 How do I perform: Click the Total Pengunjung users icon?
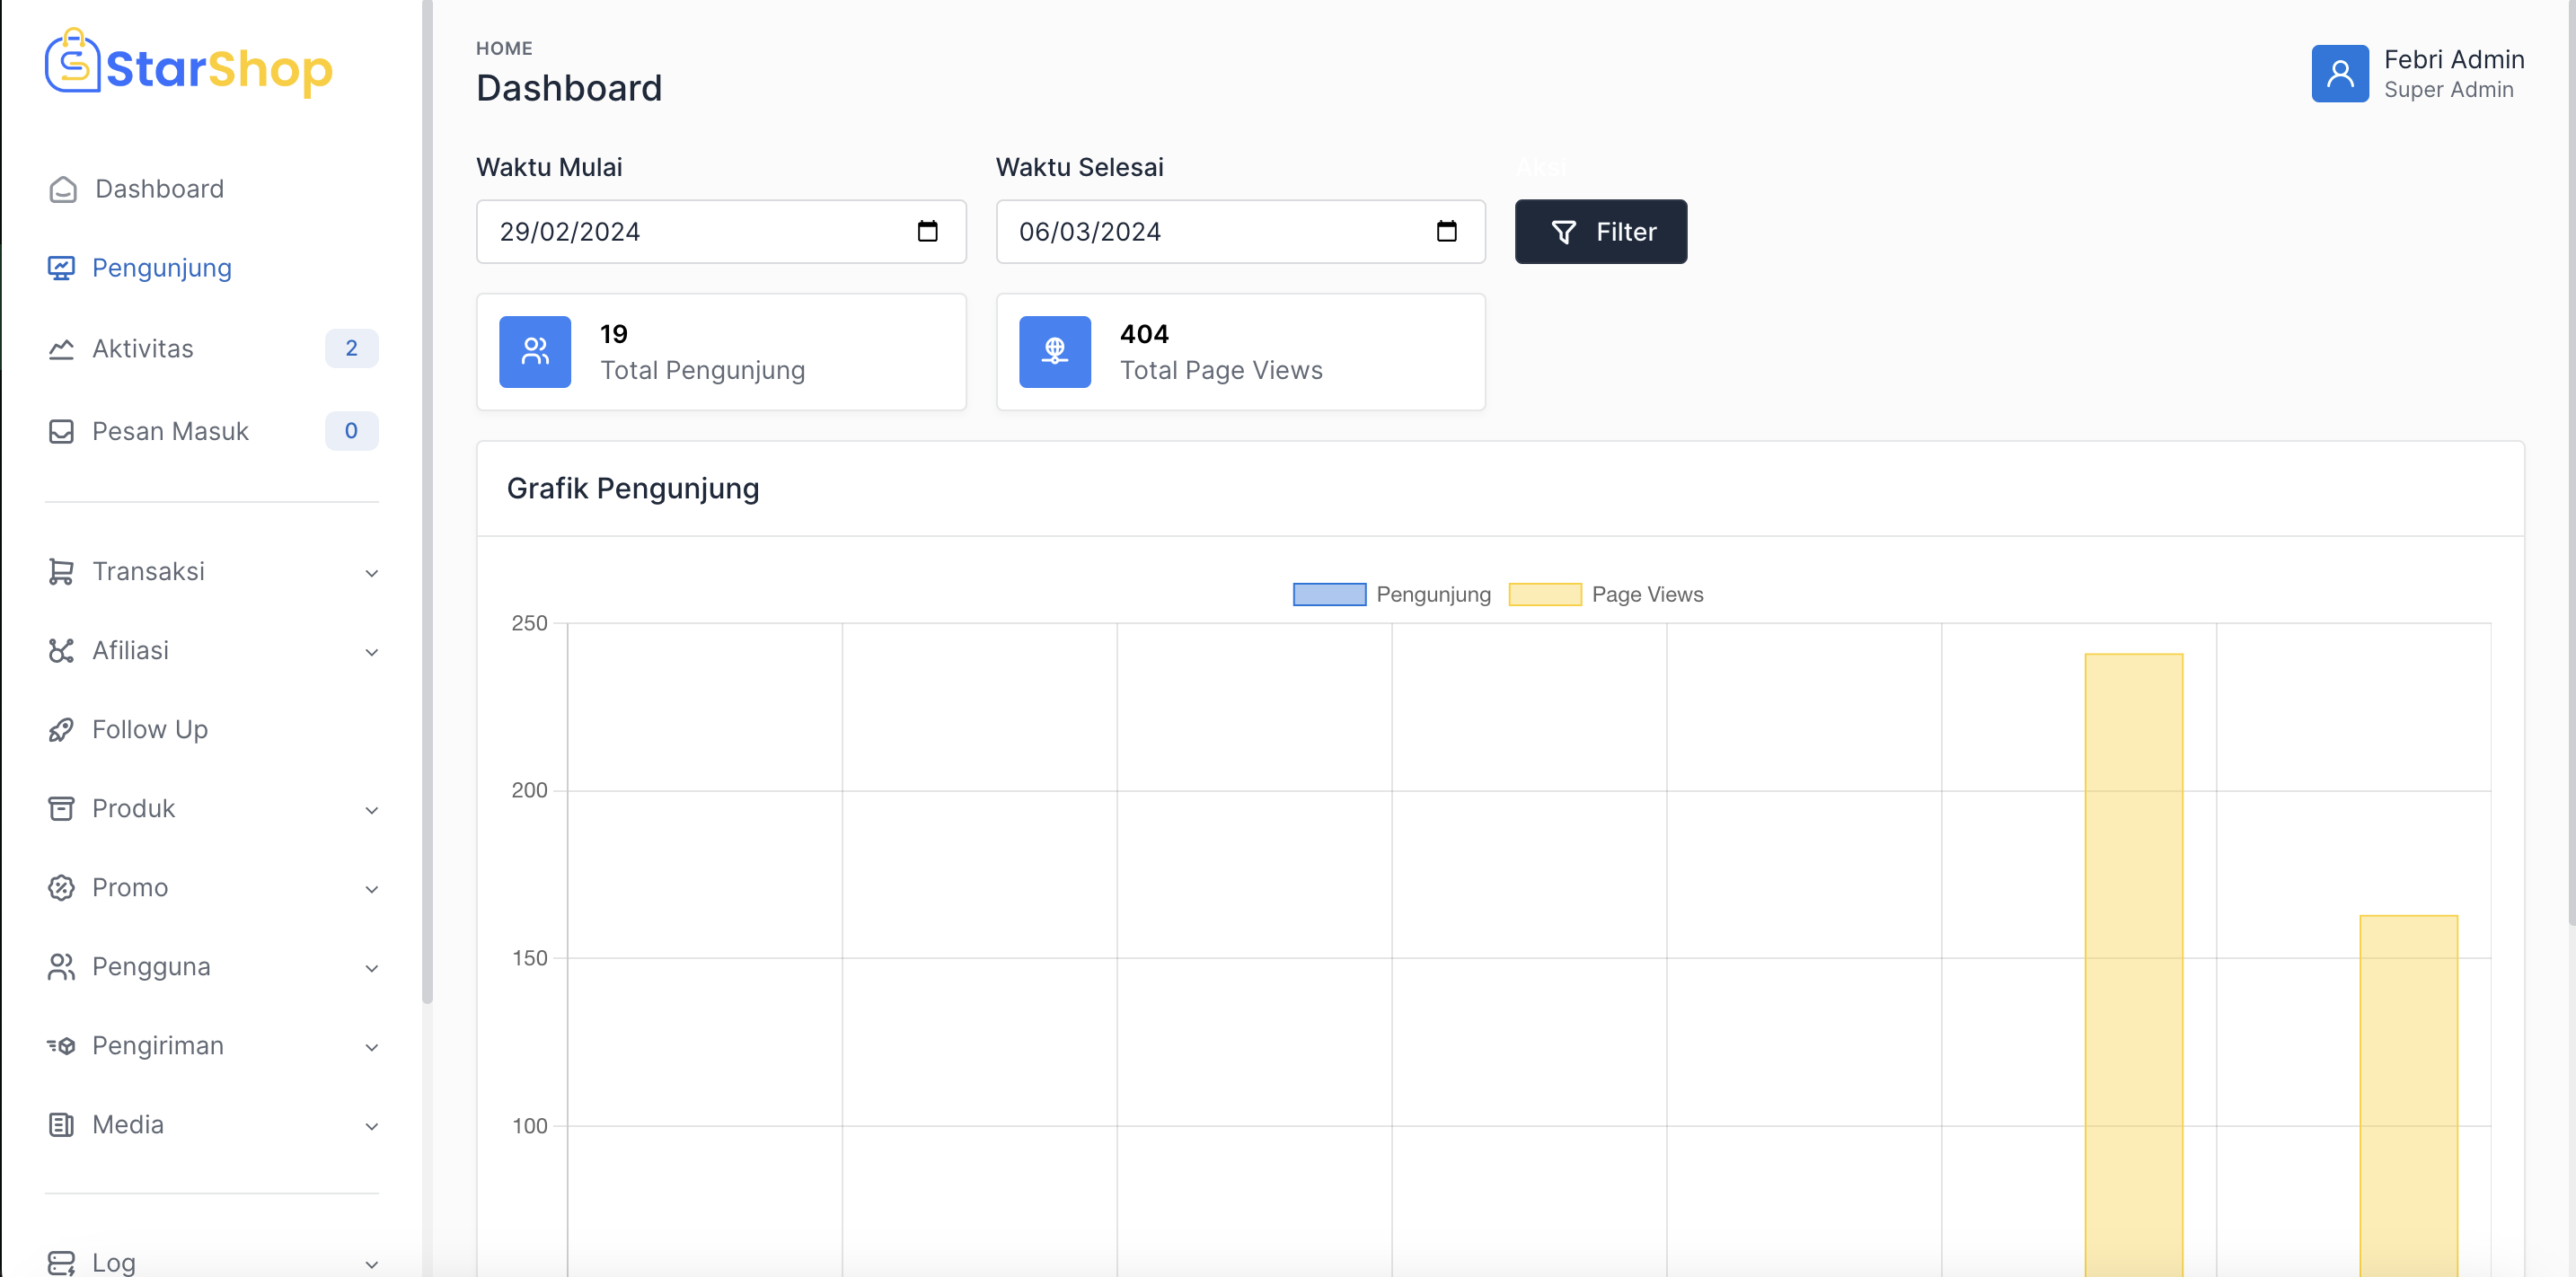coord(535,351)
